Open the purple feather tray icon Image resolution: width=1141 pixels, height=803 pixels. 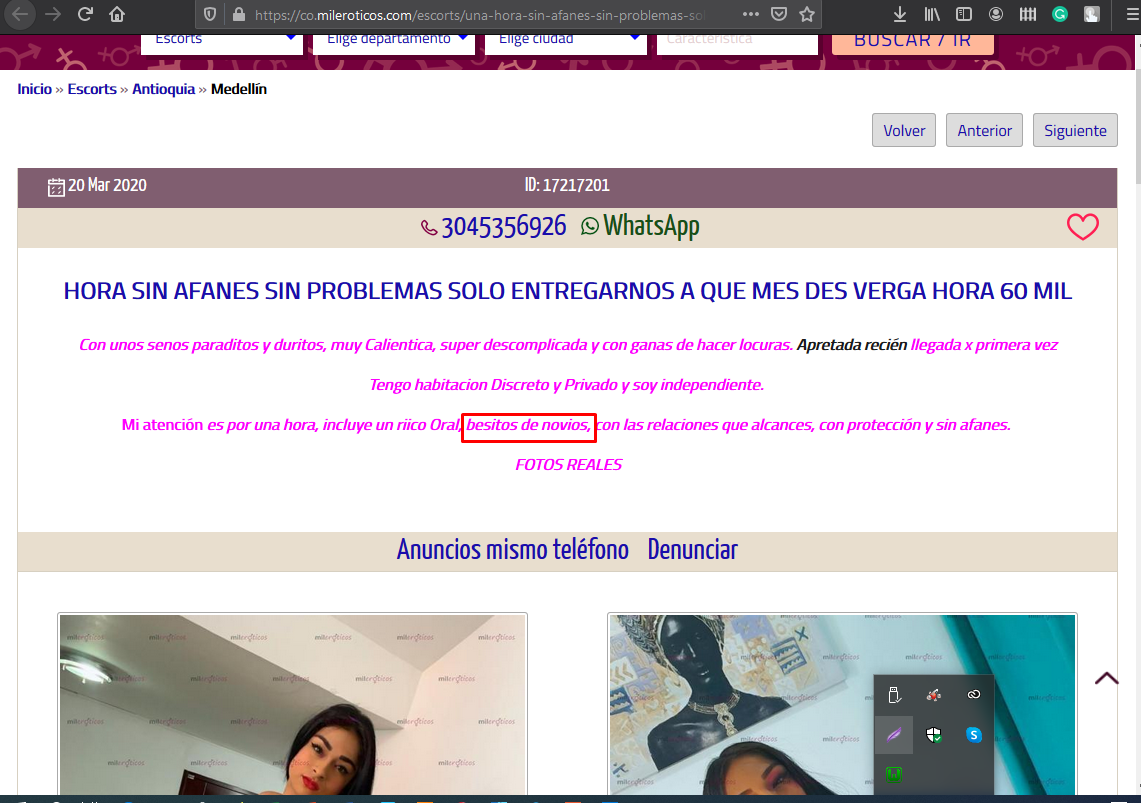[894, 735]
